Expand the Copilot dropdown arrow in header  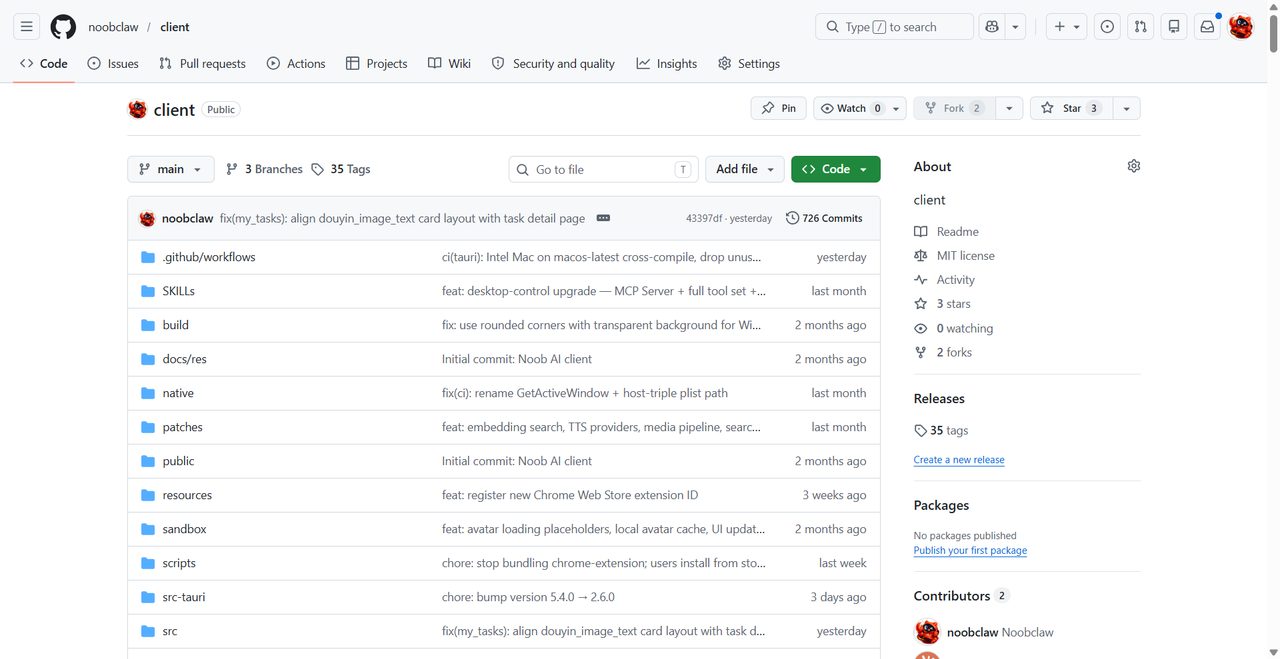(1016, 27)
